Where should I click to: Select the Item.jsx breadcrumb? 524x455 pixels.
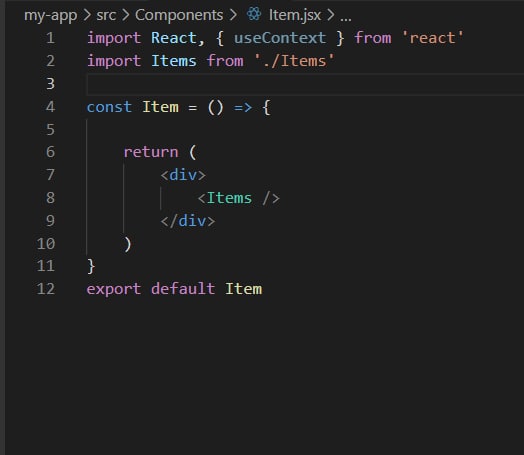pos(295,15)
